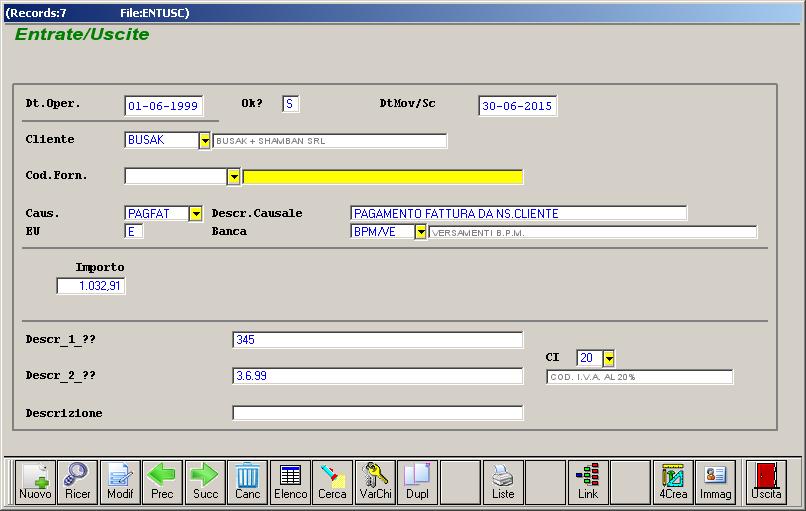Click the Nuovo new record icon

pos(35,482)
